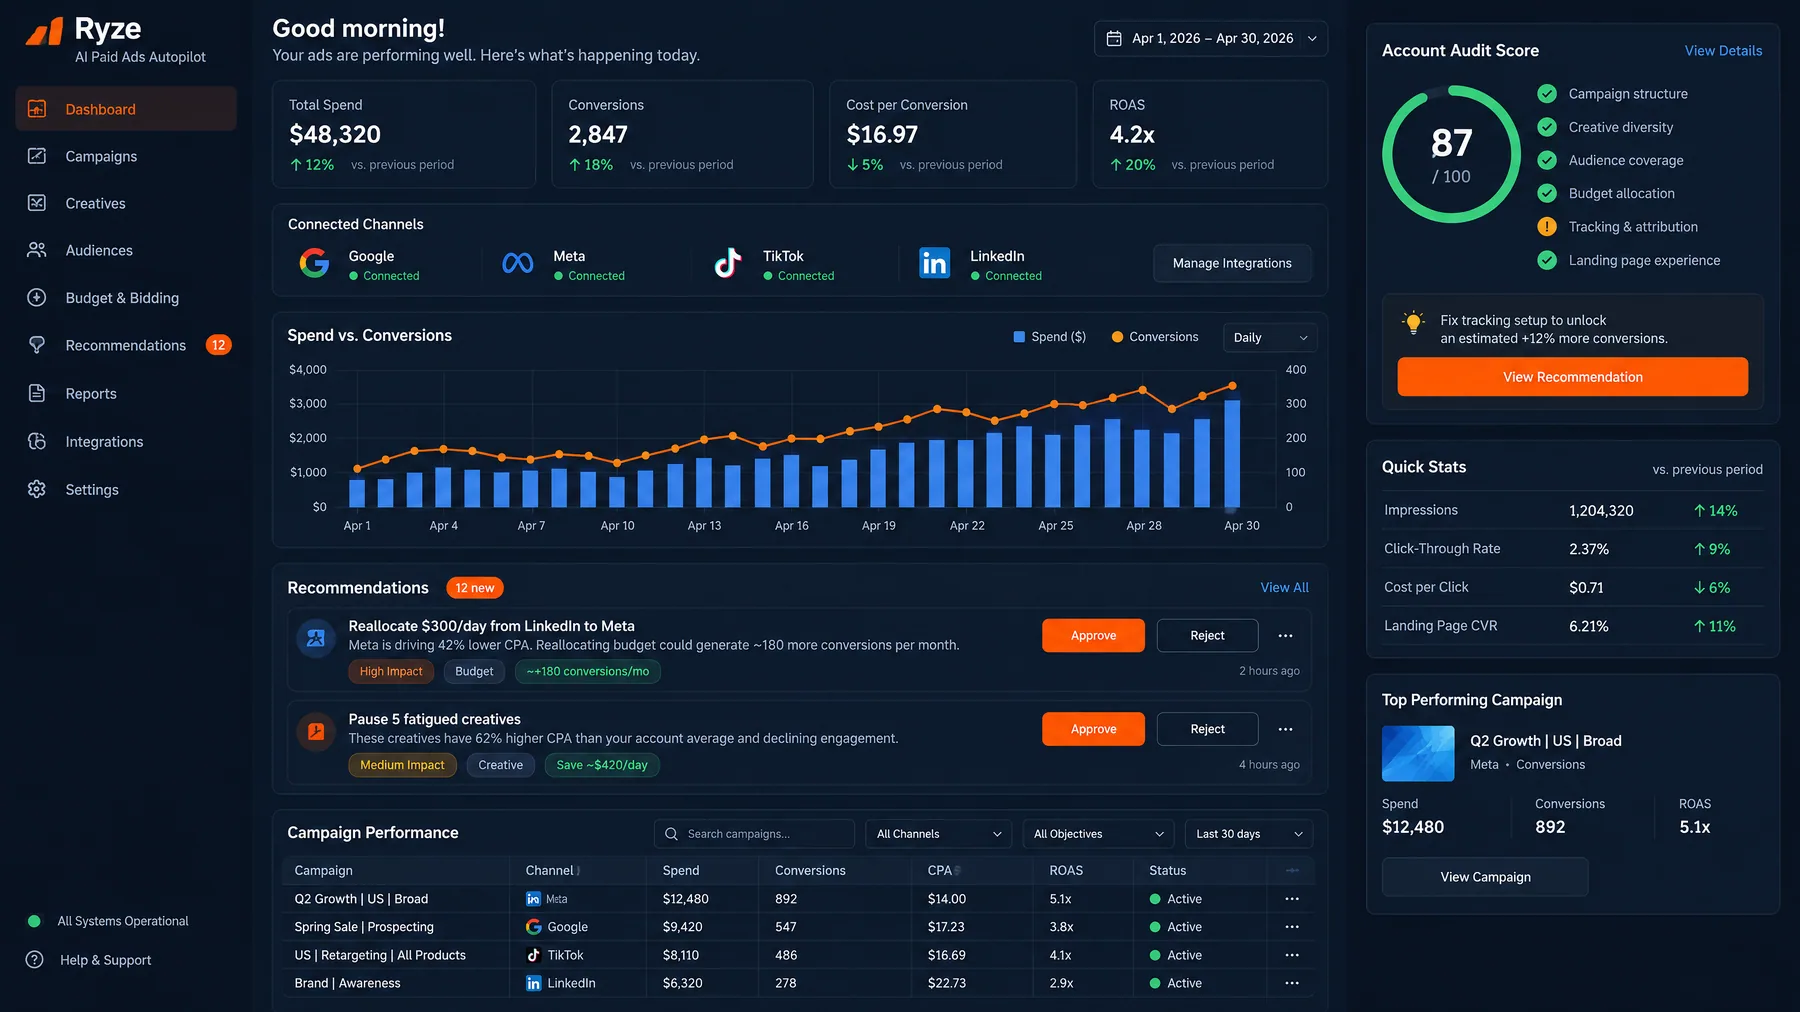The height and width of the screenshot is (1012, 1800).
Task: Click the Creative diversity check mark
Action: pos(1547,127)
